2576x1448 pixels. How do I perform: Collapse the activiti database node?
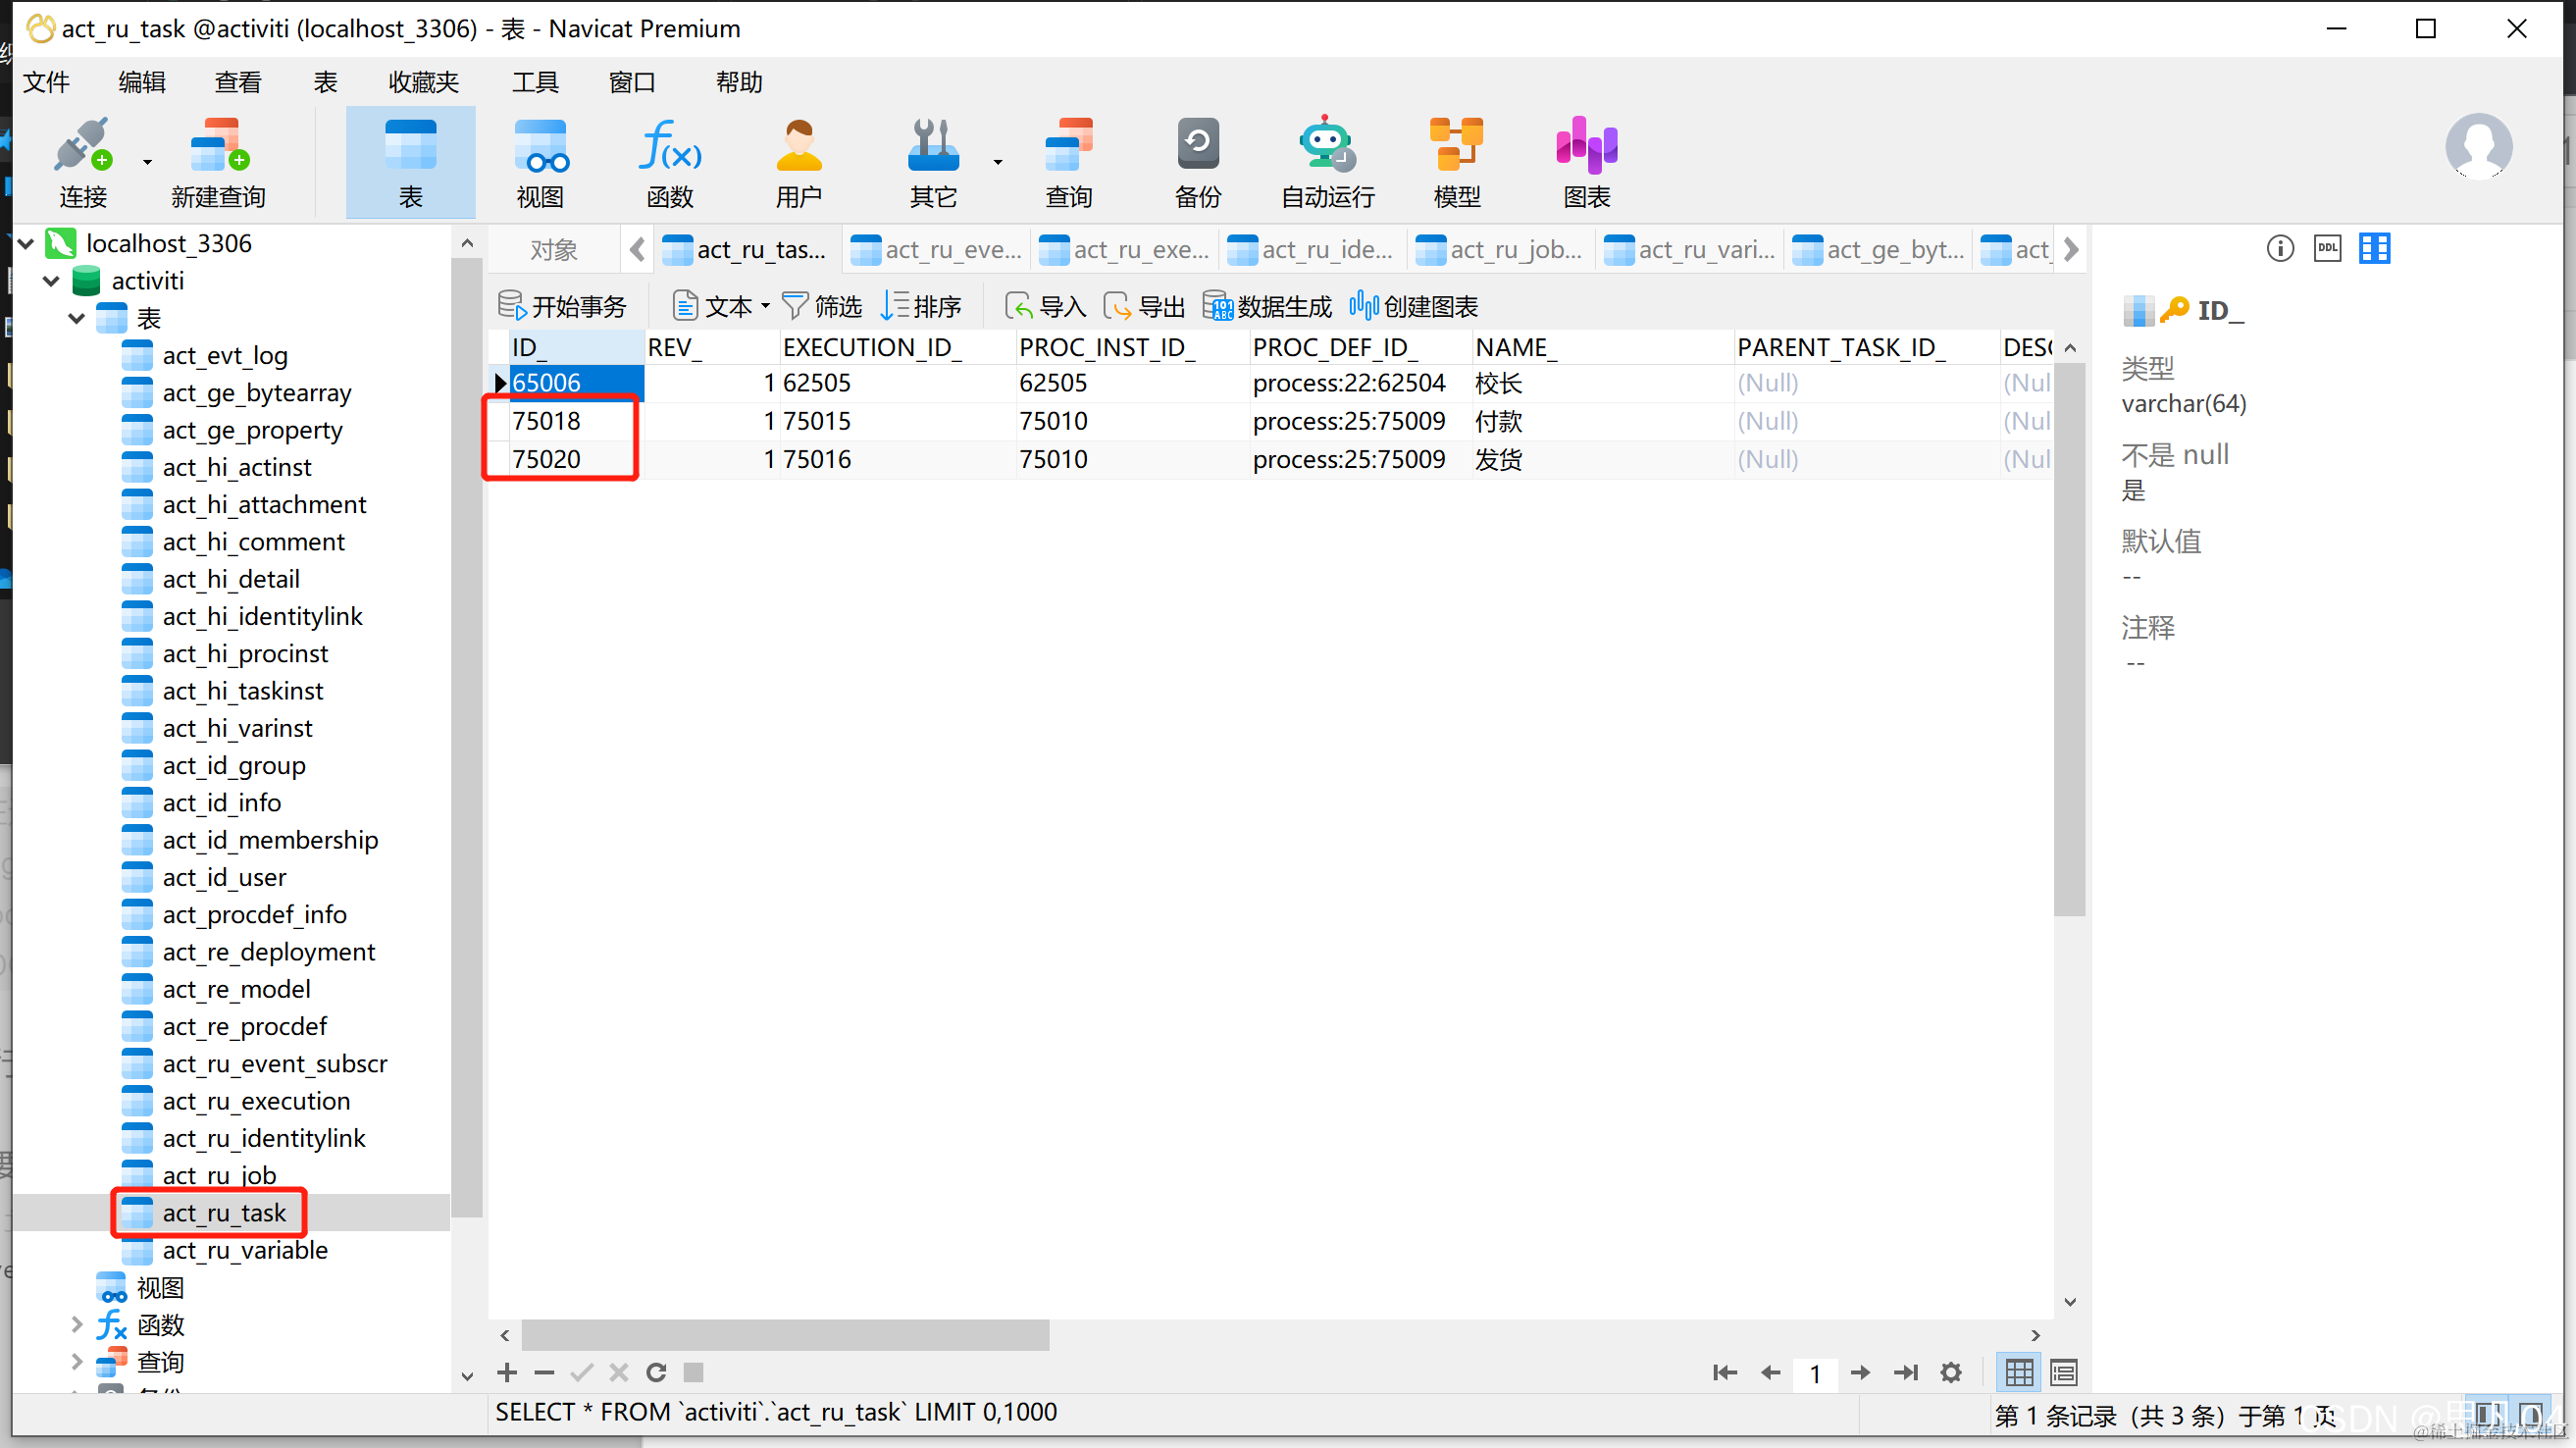(51, 281)
